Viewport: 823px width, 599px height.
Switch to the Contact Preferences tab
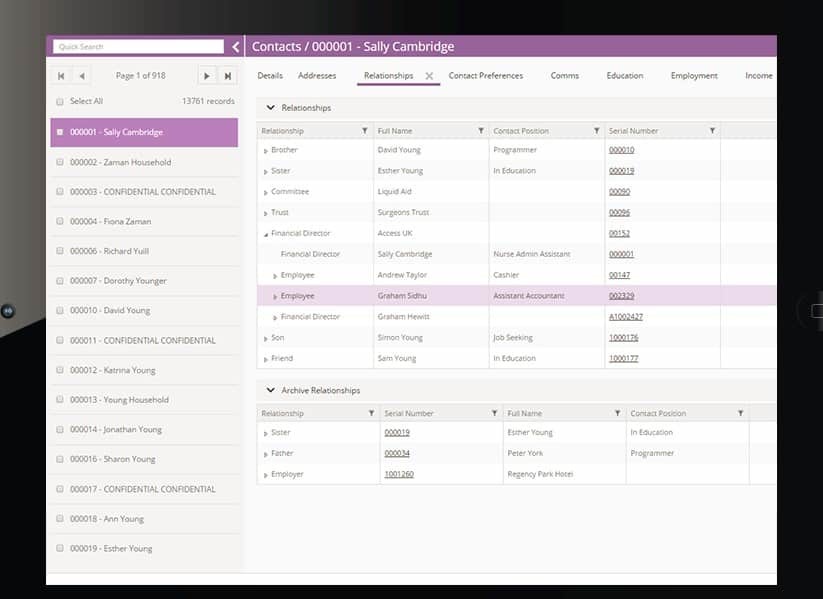coord(485,76)
